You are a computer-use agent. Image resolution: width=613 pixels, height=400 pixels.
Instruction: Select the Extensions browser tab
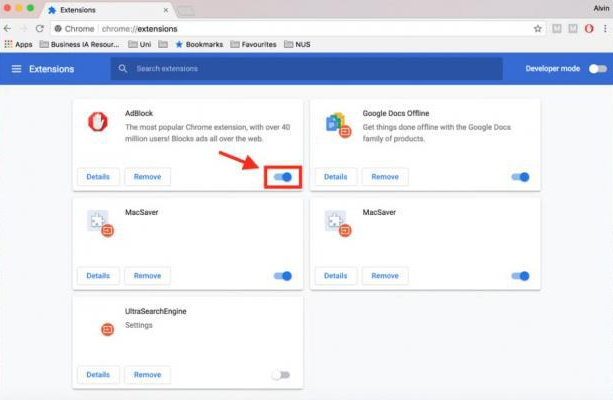tap(108, 10)
